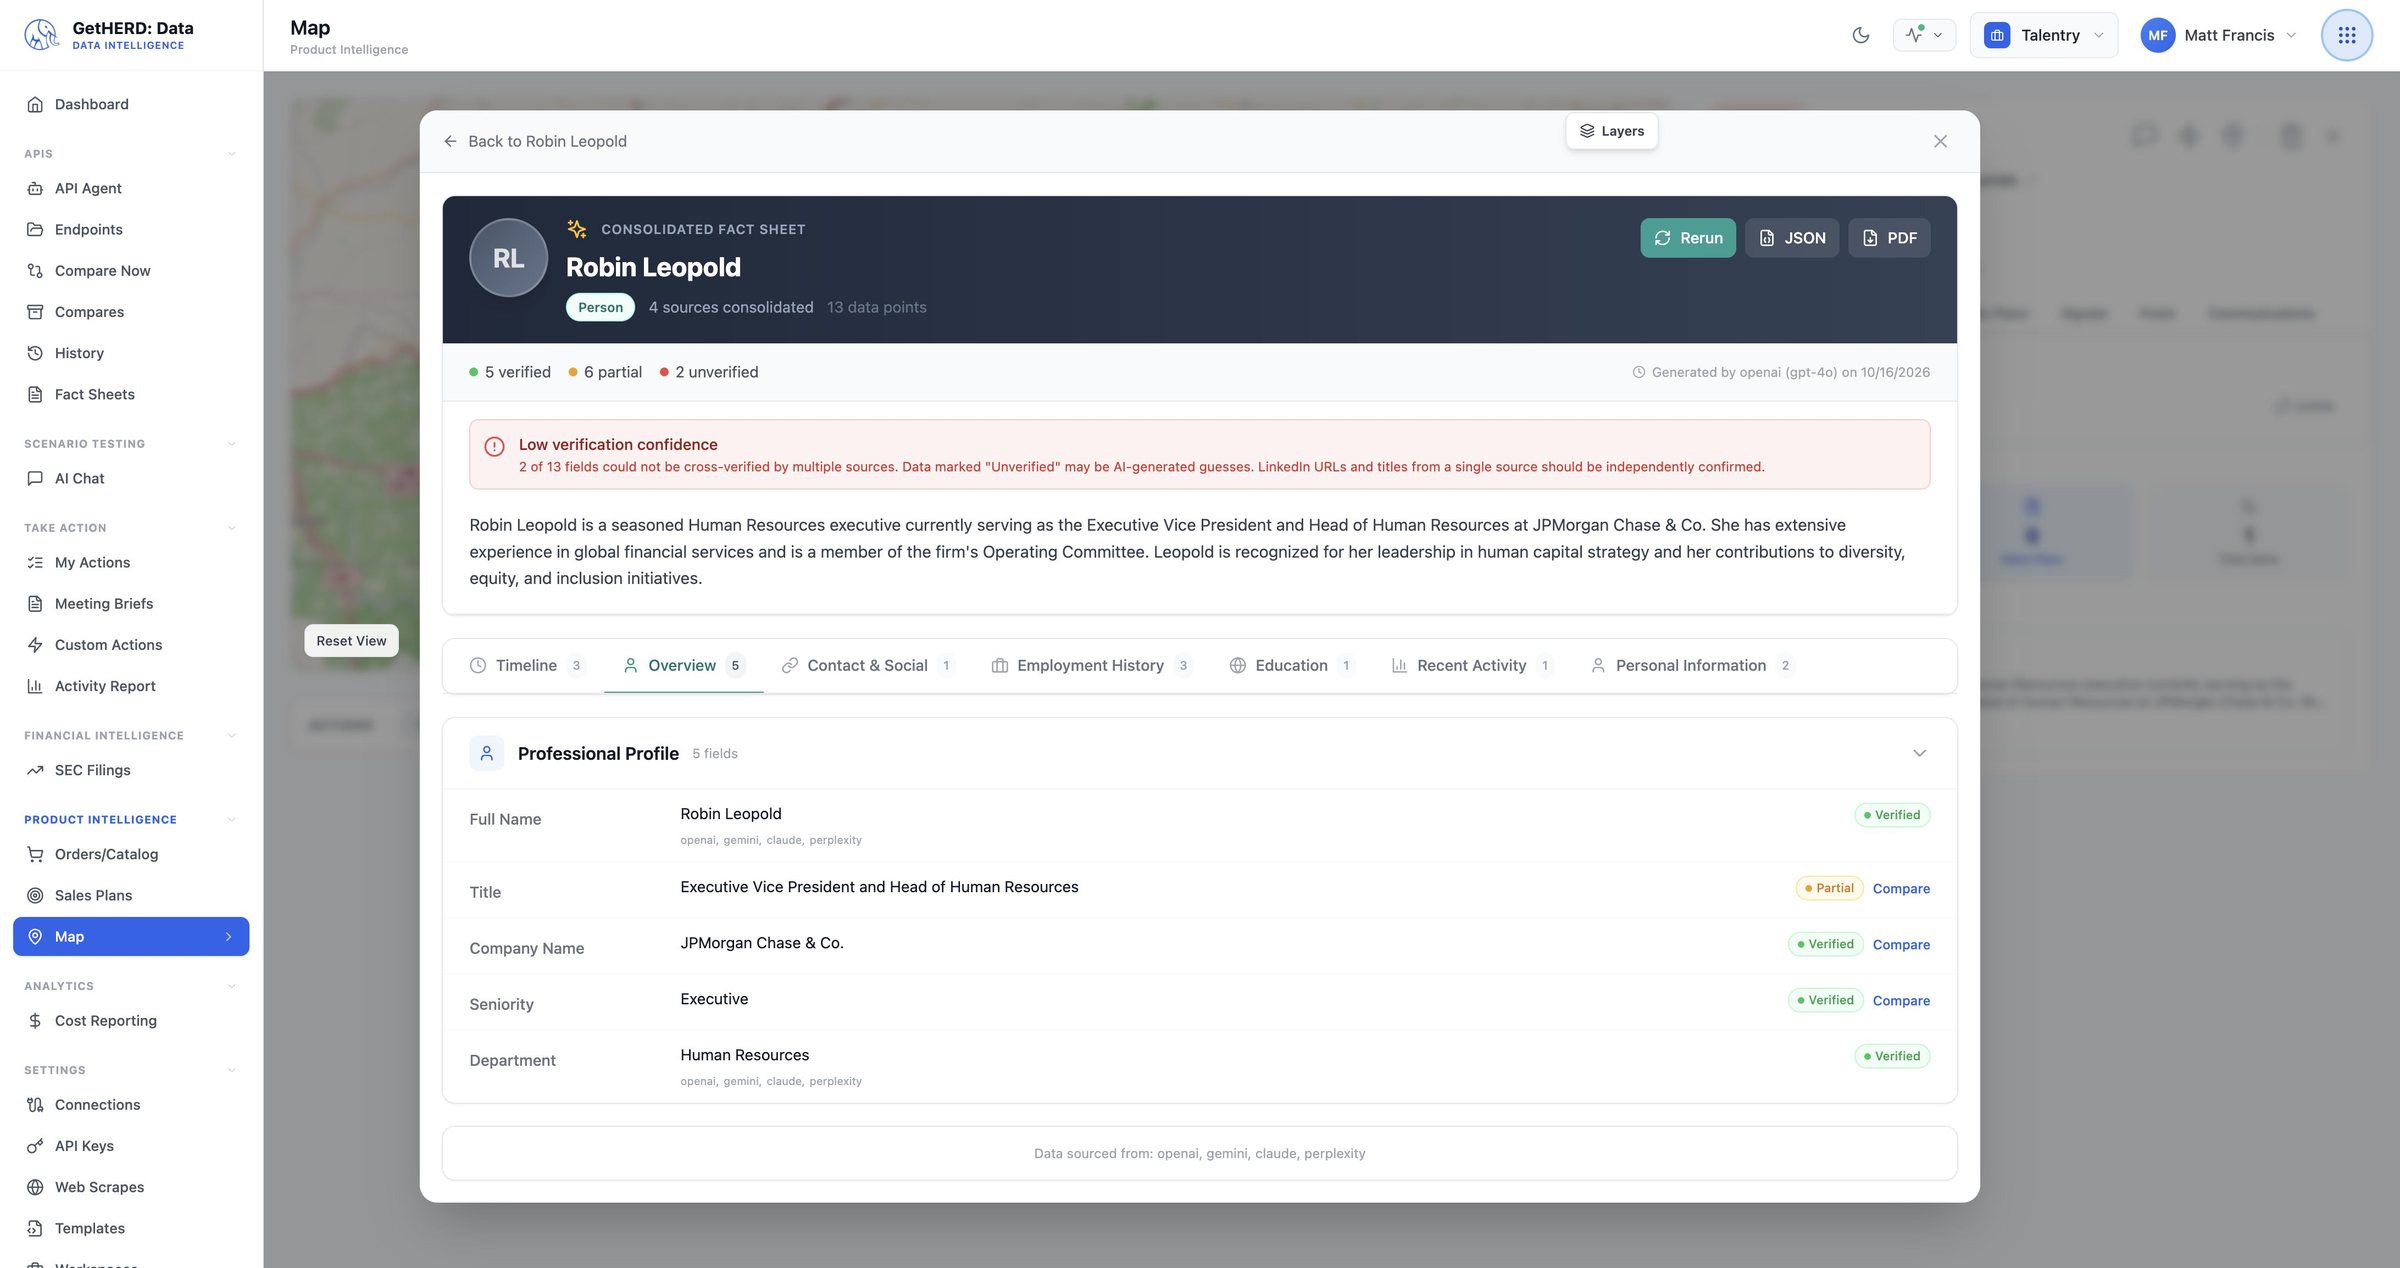The width and height of the screenshot is (2400, 1268).
Task: Switch to the Timeline tab
Action: 526,665
